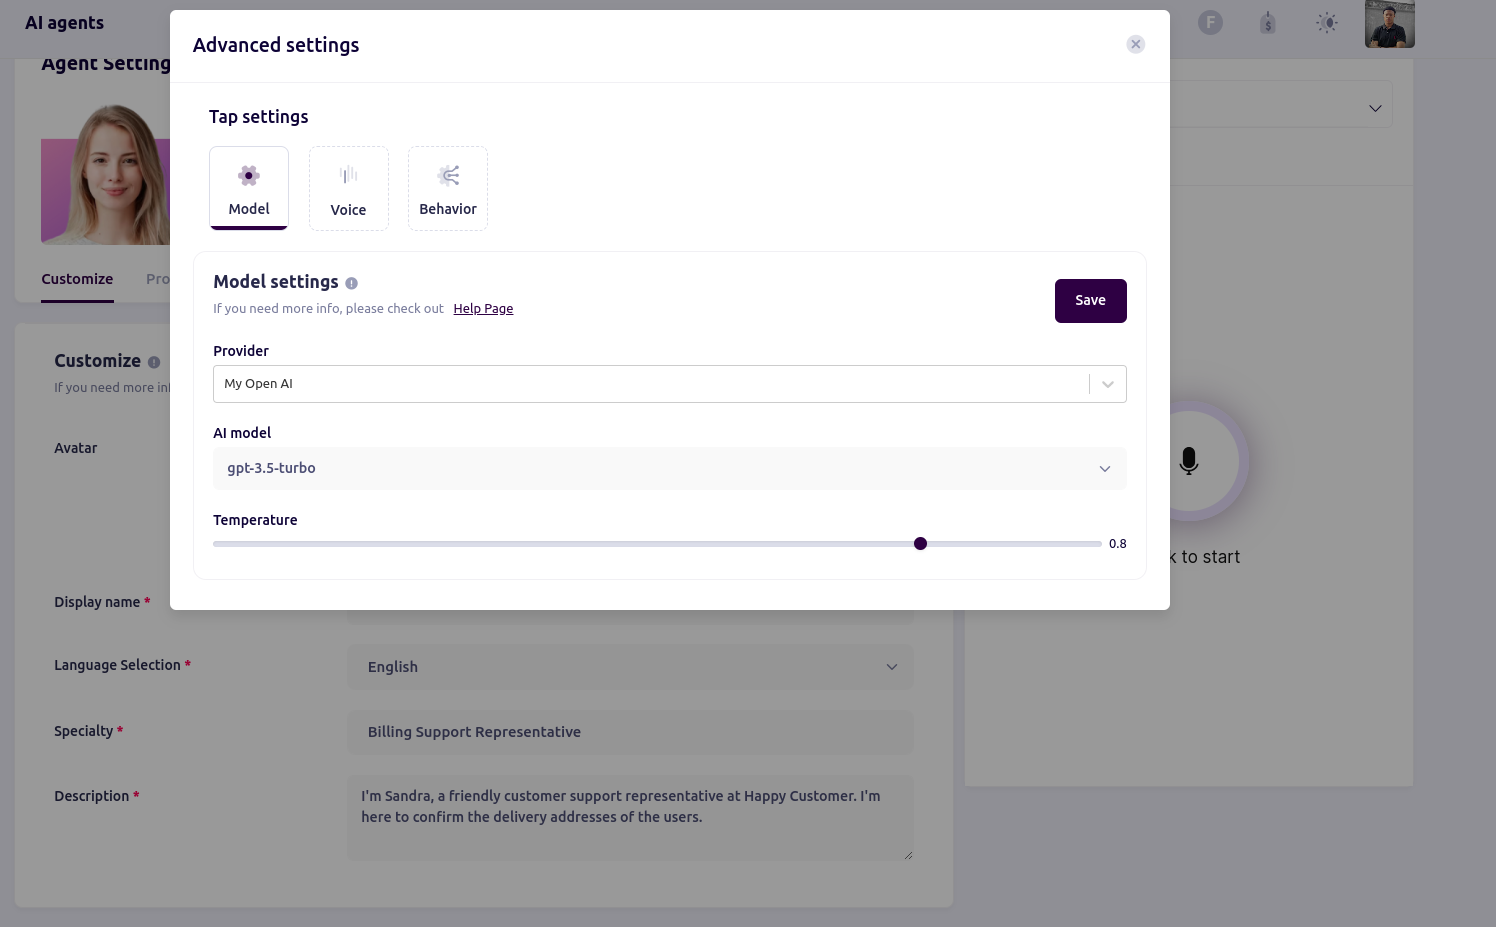
Task: Close the Advanced settings dialog
Action: [x=1135, y=44]
